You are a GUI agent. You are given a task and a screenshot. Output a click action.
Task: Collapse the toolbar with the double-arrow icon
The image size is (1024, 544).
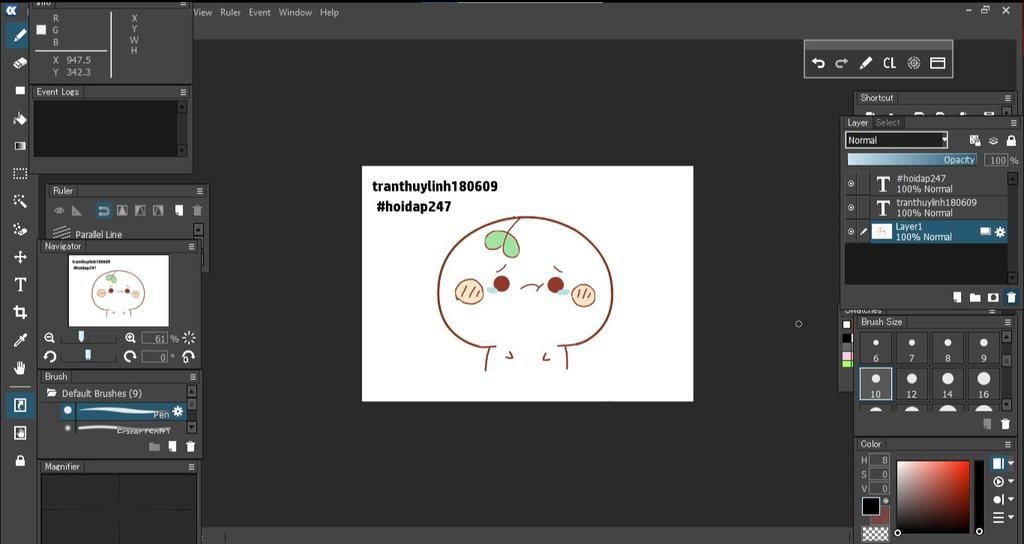10,10
